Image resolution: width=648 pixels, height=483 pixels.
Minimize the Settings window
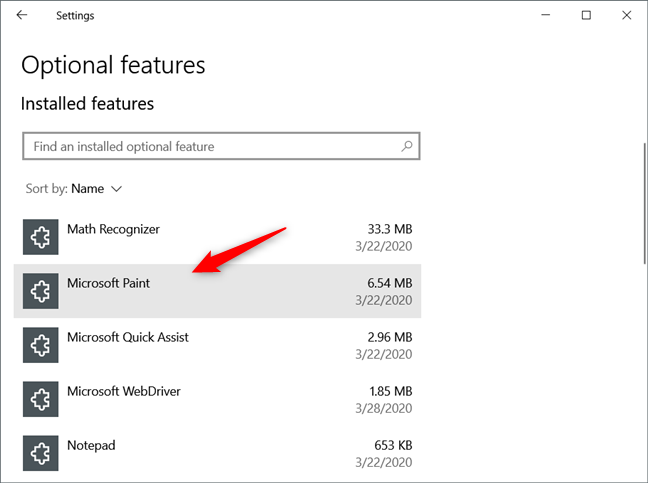546,15
